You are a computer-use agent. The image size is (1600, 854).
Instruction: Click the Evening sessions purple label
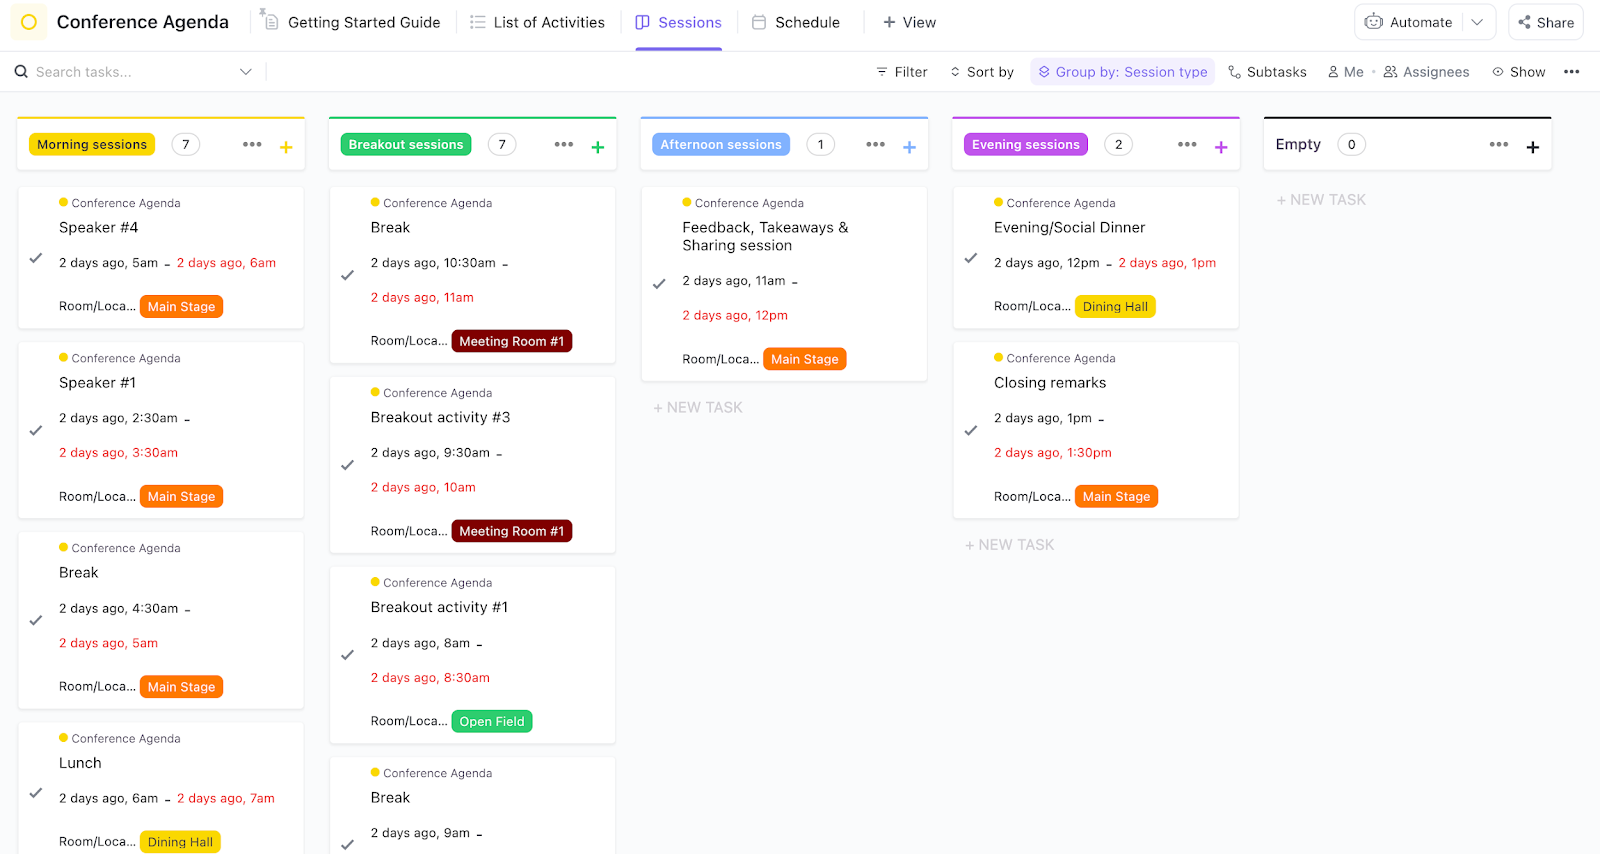1026,145
